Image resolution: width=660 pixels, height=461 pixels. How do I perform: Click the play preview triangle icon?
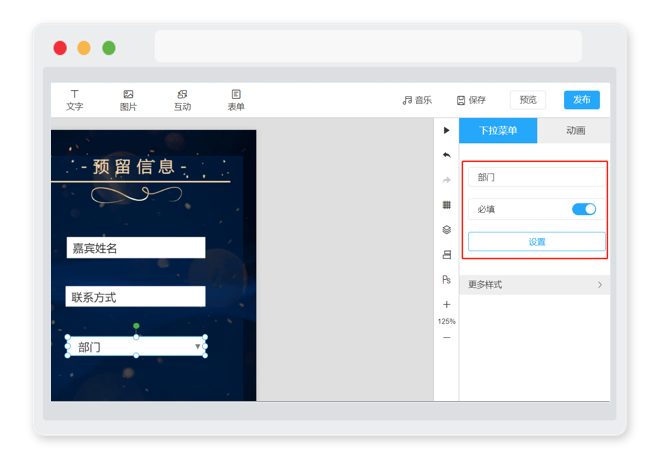[447, 130]
